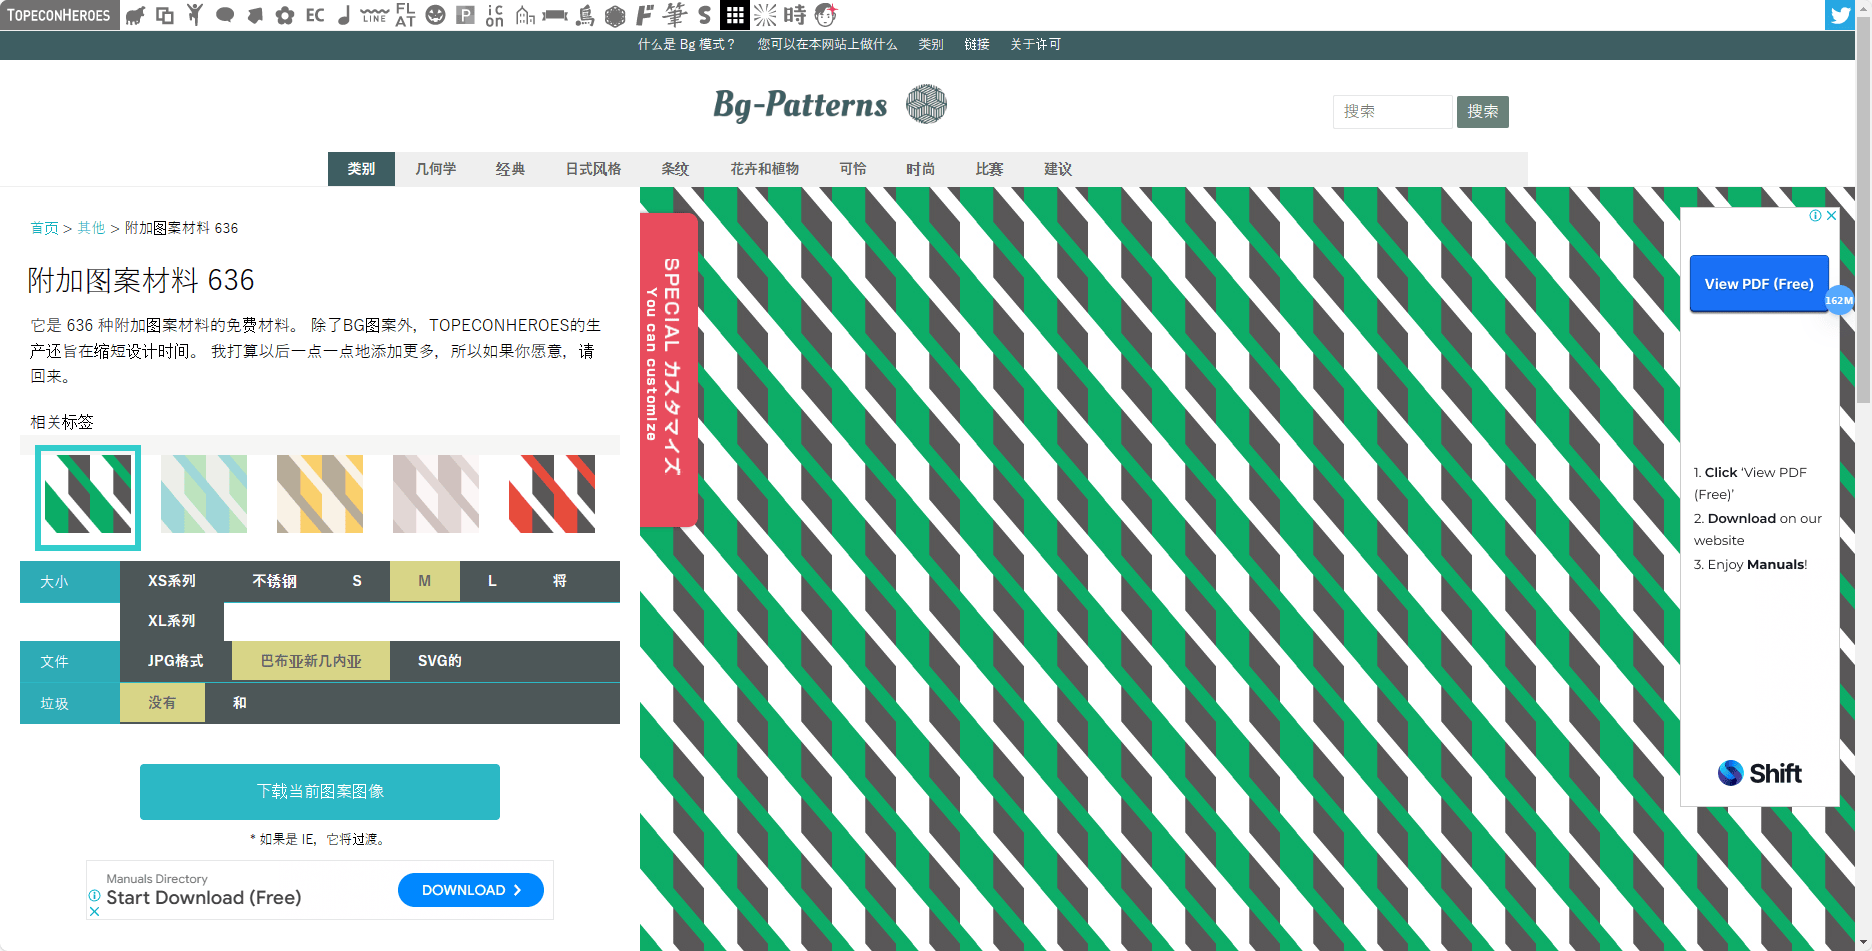Open the 花卉和植物 category menu
This screenshot has height=951, width=1872.
[x=764, y=168]
